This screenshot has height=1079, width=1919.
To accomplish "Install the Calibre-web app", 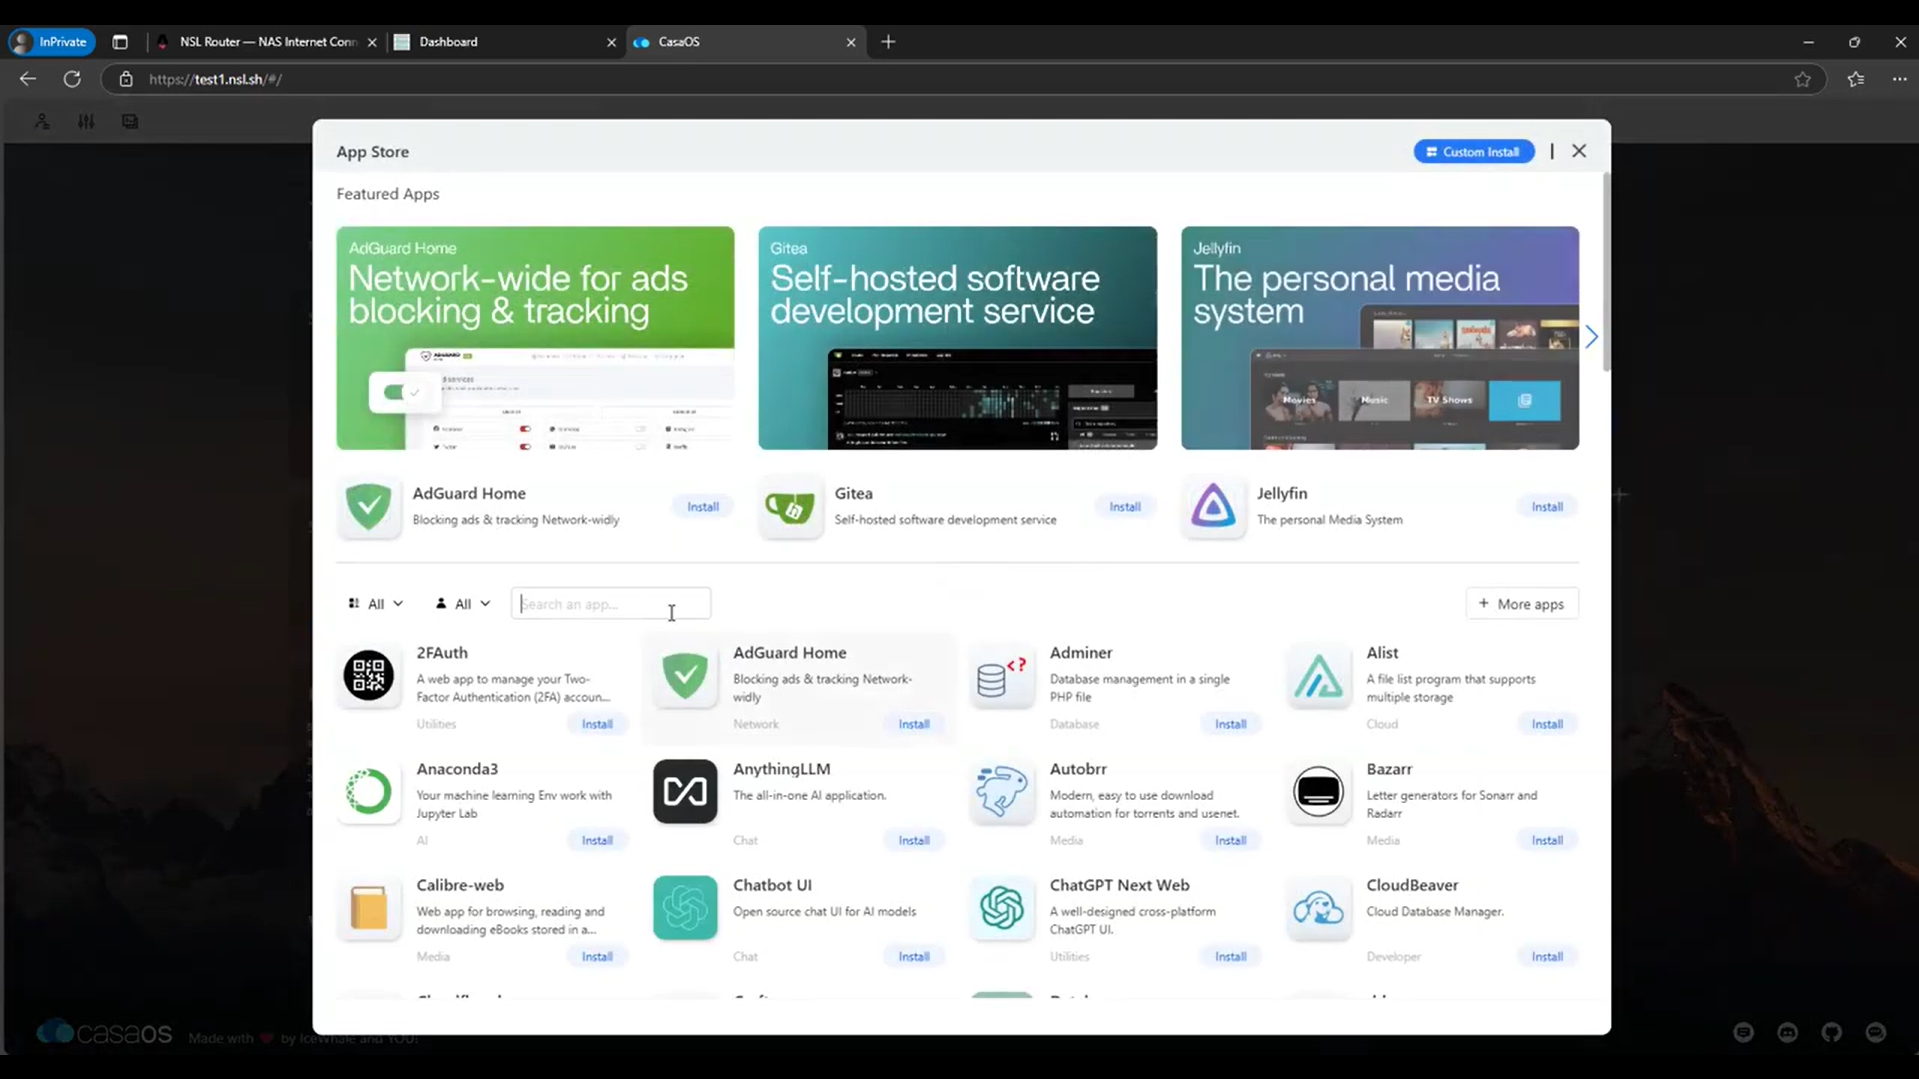I will point(597,957).
